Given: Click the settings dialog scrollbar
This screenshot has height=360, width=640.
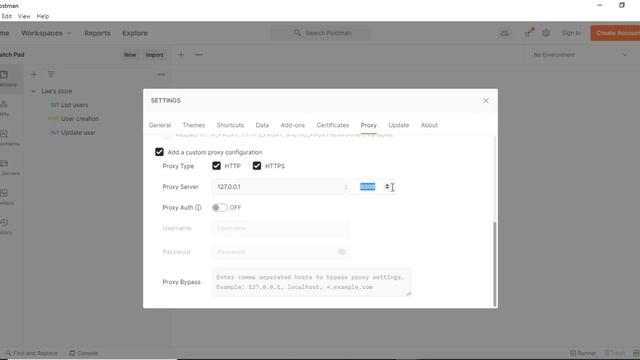Looking at the screenshot, I should click(x=495, y=263).
